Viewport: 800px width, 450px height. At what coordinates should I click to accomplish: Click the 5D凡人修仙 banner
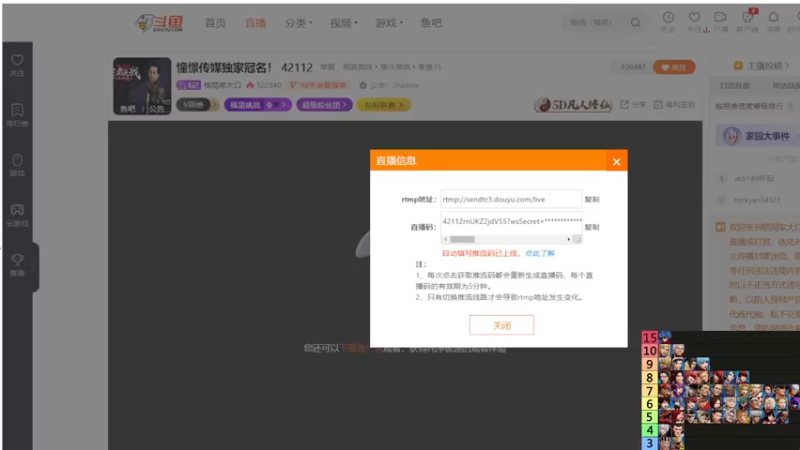coord(573,105)
